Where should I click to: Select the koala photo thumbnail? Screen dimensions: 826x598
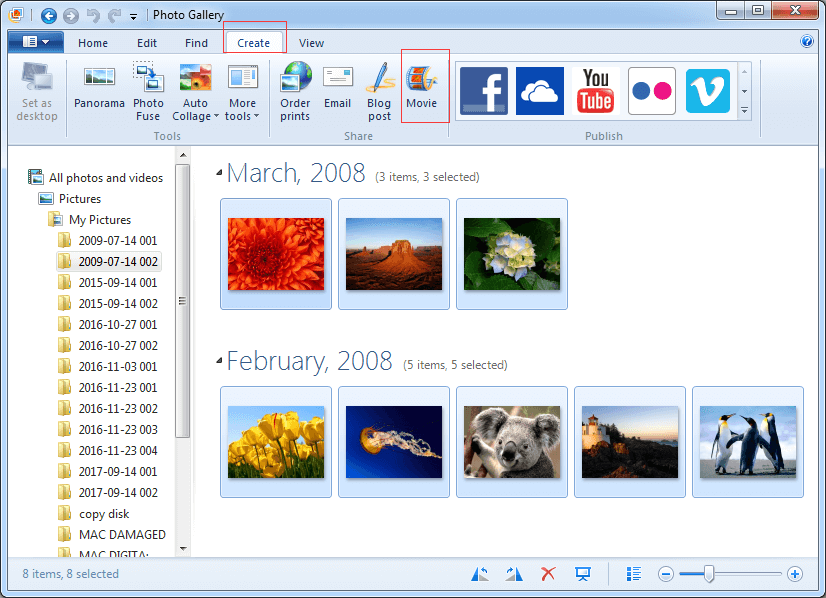511,441
